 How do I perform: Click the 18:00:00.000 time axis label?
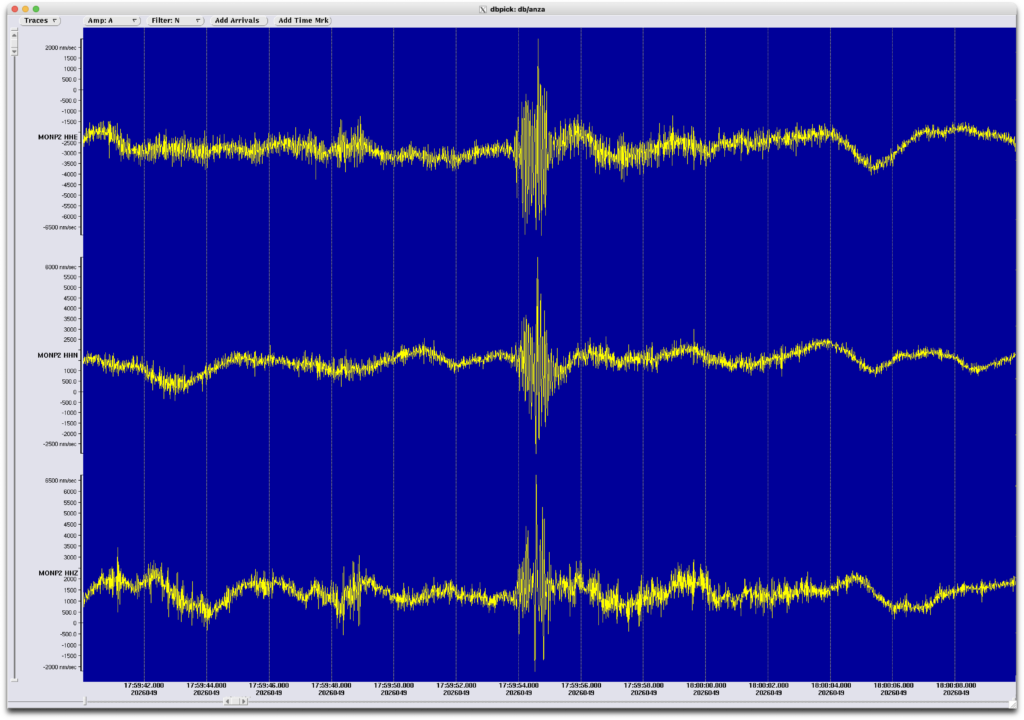click(705, 686)
